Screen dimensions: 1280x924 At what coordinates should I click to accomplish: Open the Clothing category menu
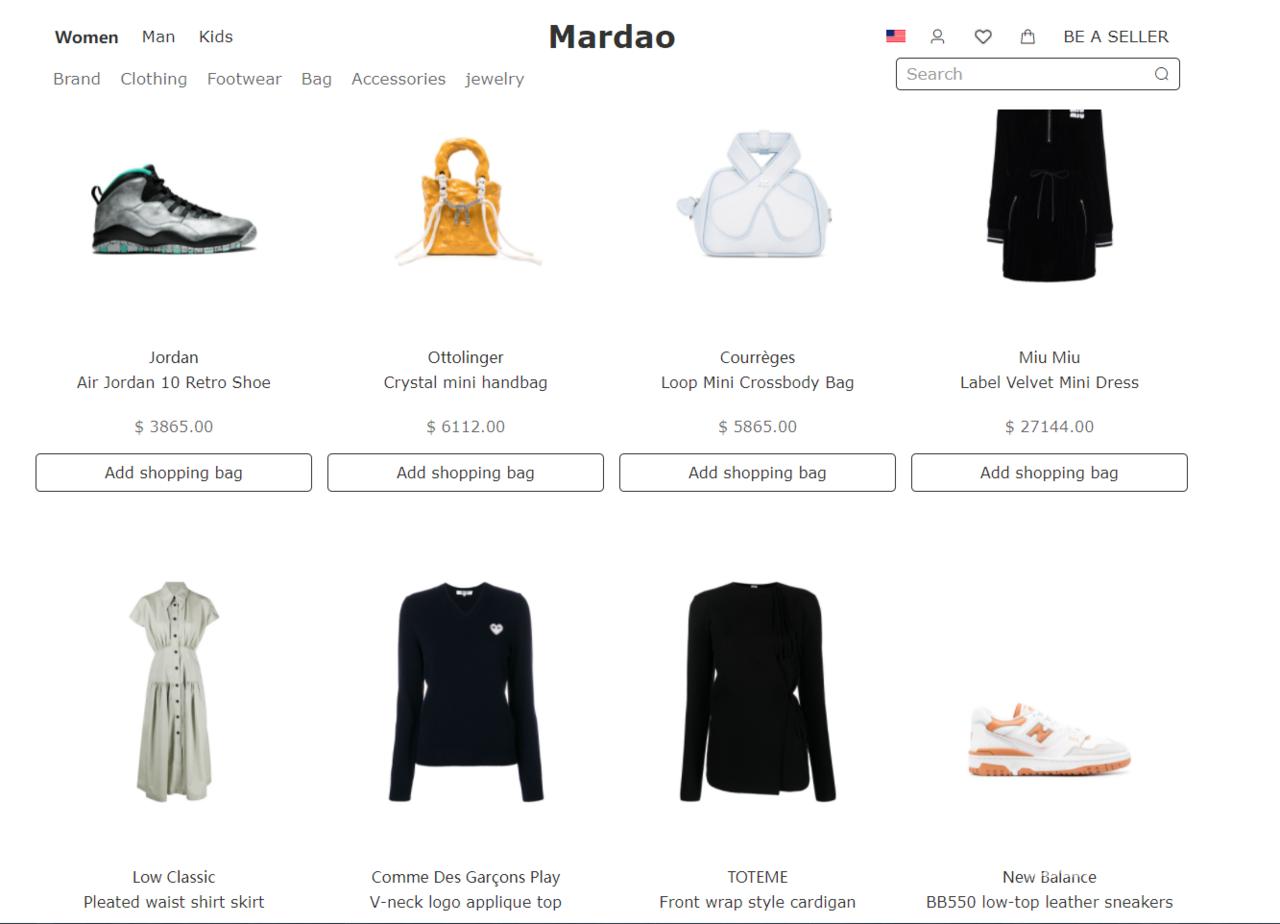click(x=153, y=79)
